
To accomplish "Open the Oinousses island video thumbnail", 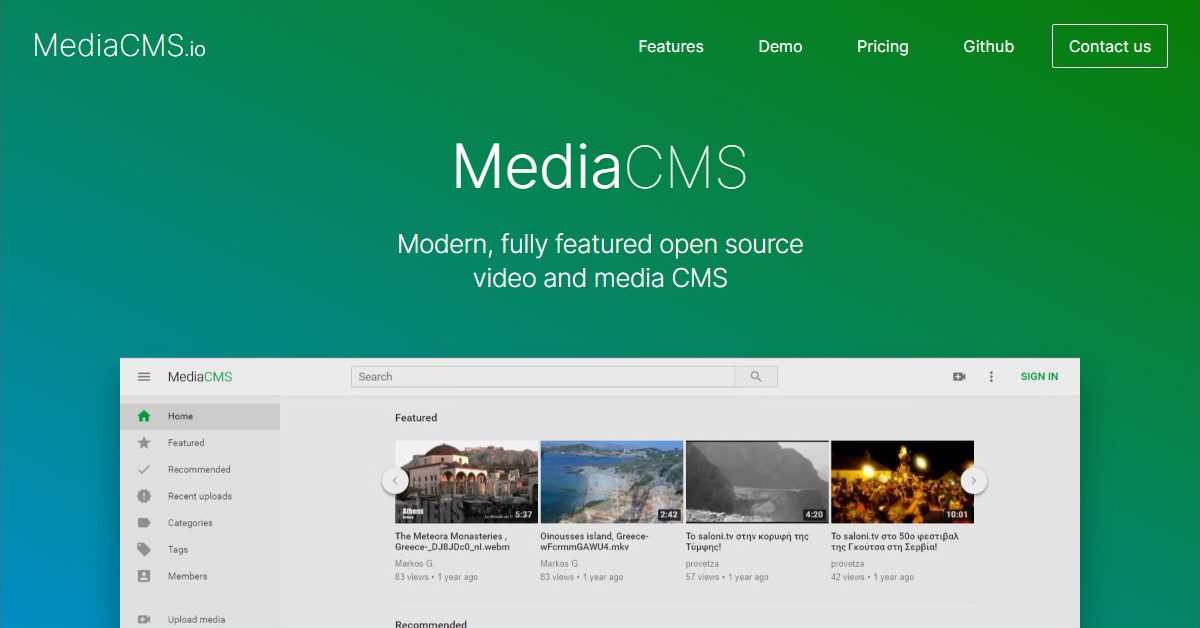I will coord(611,481).
